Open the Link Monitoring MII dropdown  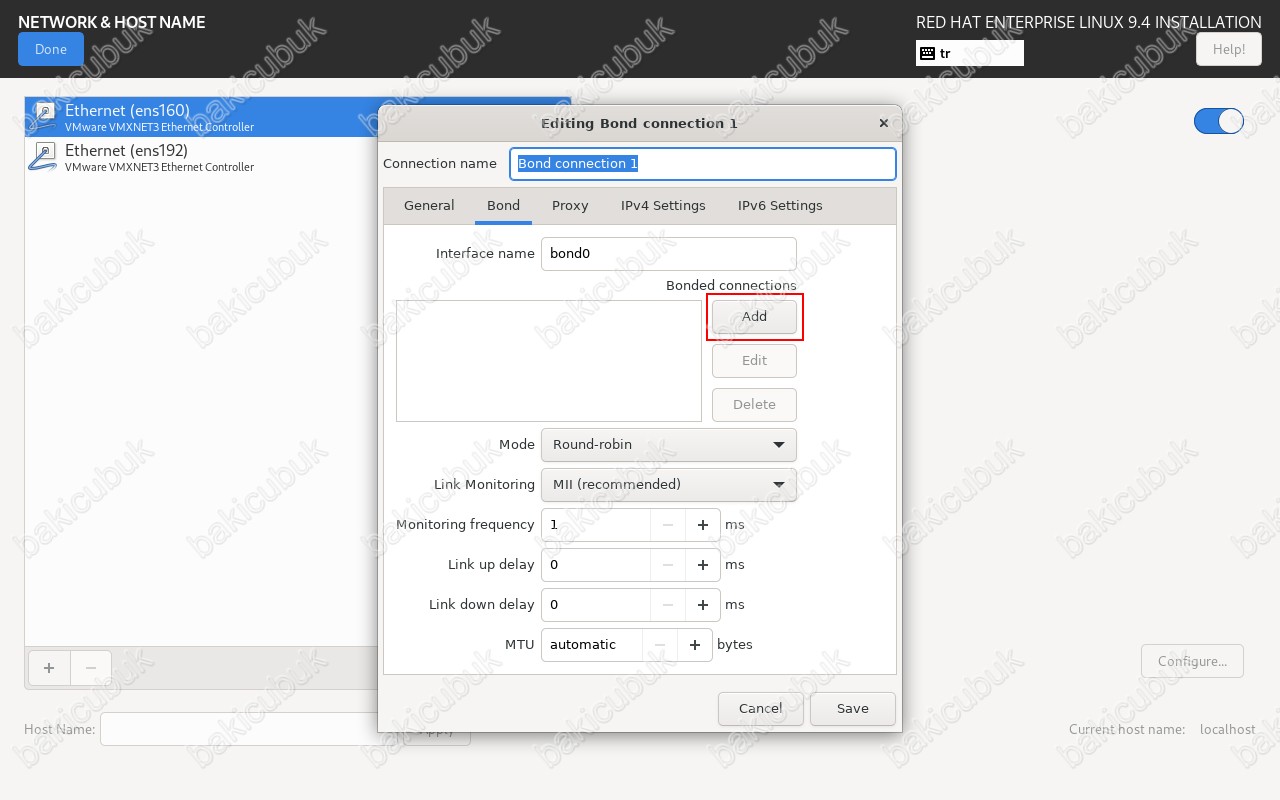669,485
